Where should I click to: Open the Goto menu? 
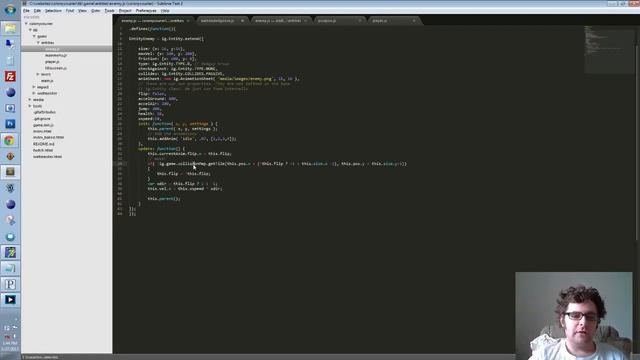point(96,11)
